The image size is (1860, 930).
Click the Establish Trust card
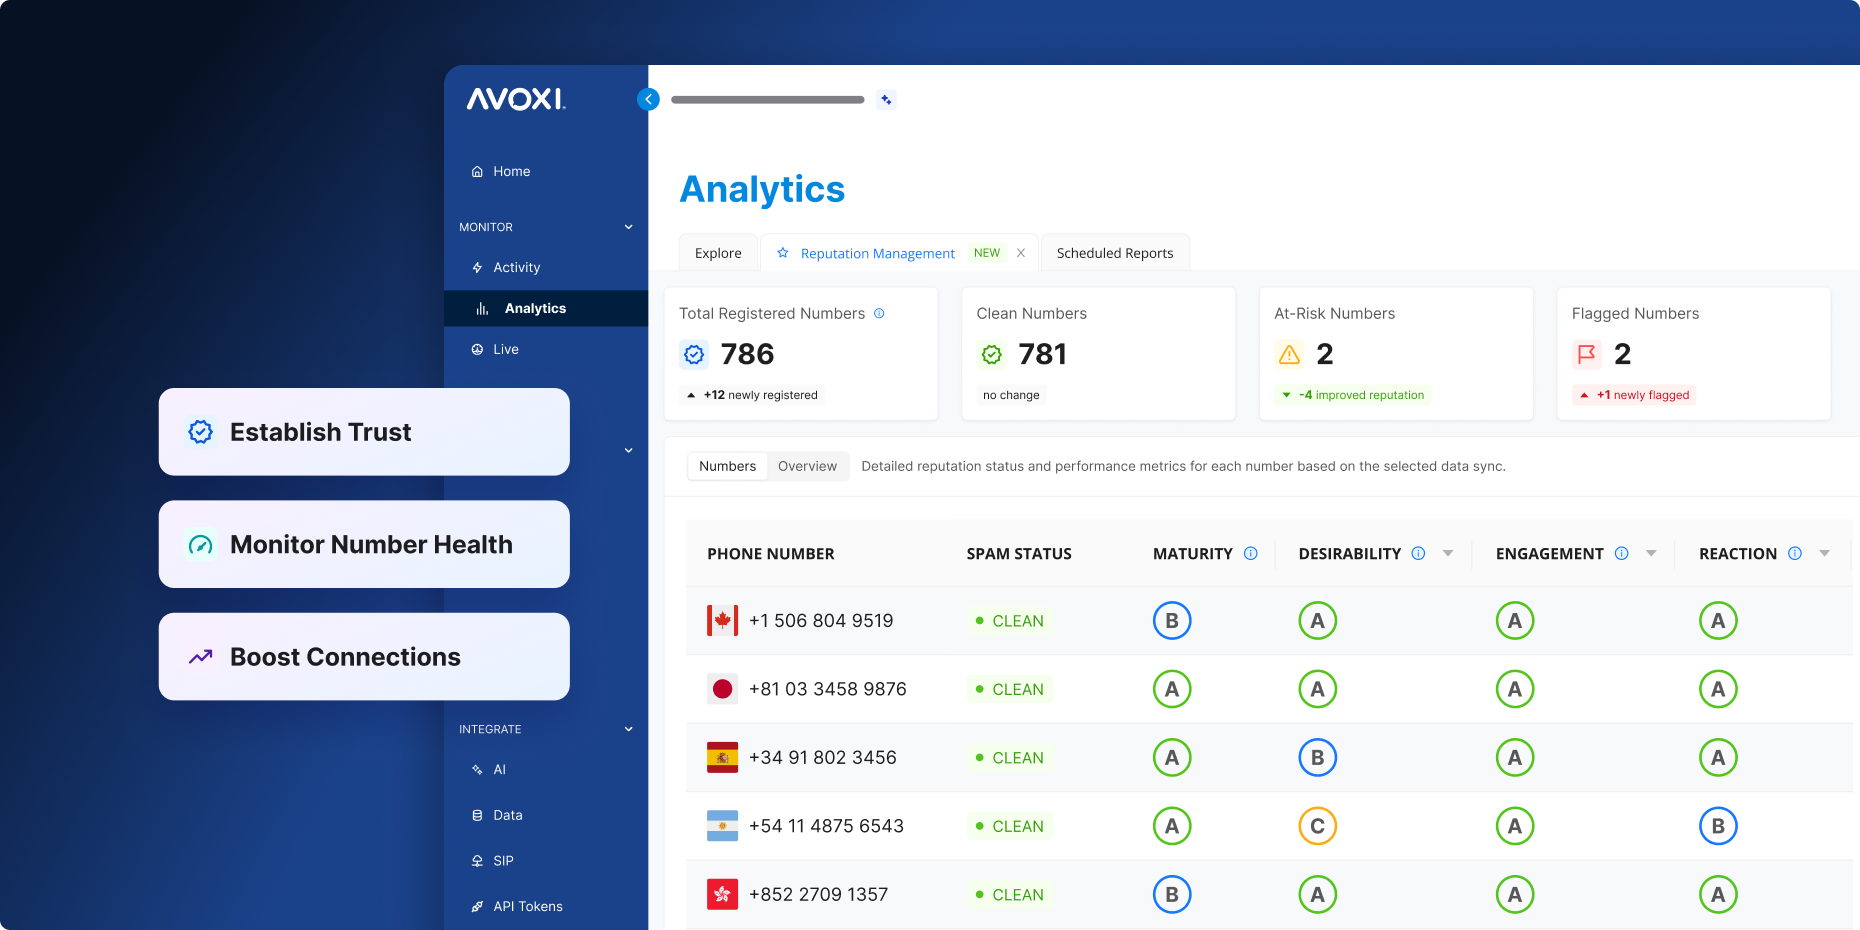click(x=364, y=432)
